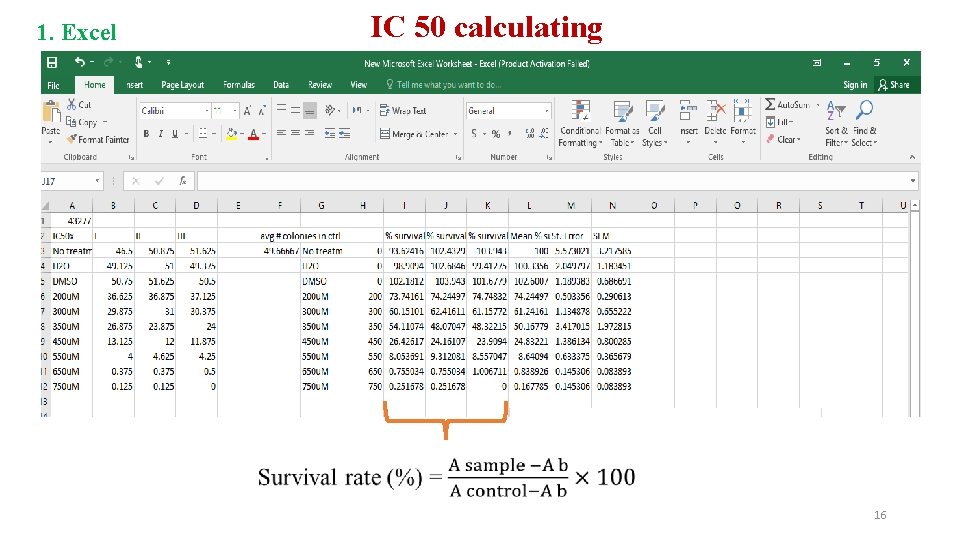This screenshot has height=540, width=960.
Task: Apply accounting currency format
Action: point(474,133)
